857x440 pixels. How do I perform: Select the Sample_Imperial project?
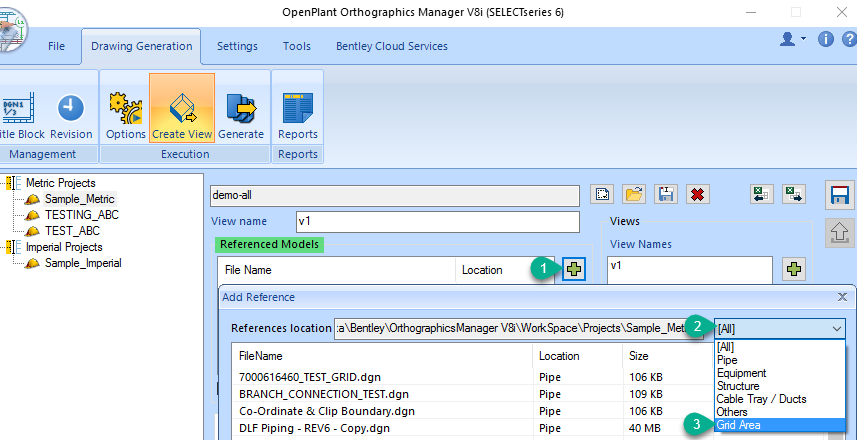[83, 263]
